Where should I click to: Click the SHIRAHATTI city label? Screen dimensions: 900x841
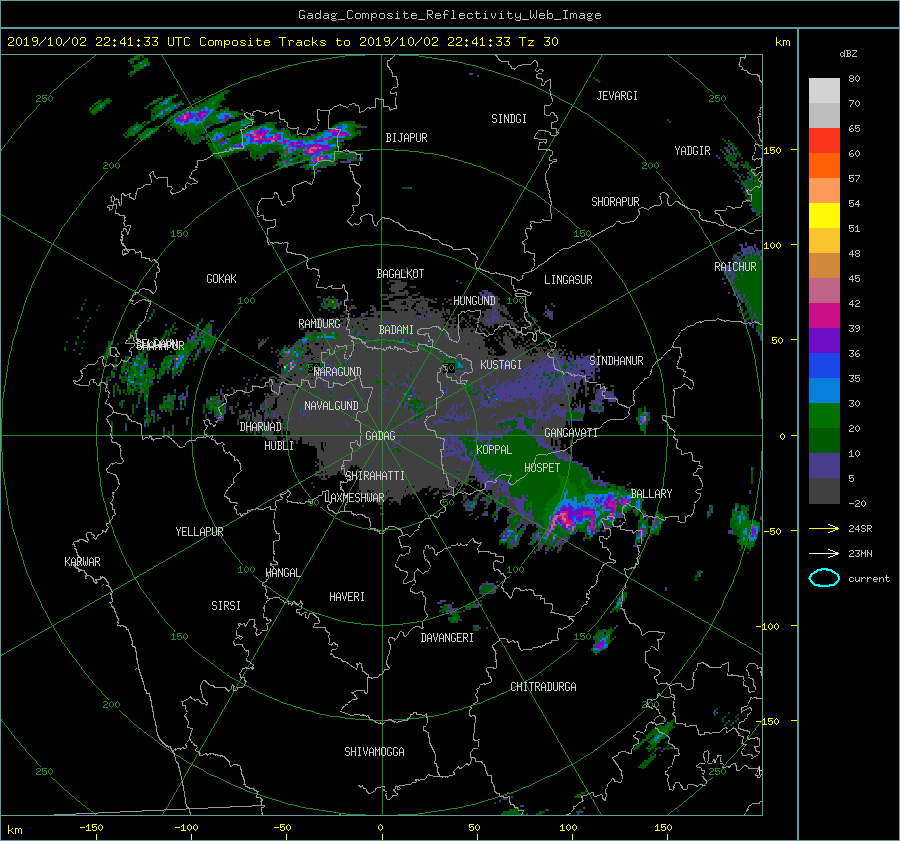375,475
